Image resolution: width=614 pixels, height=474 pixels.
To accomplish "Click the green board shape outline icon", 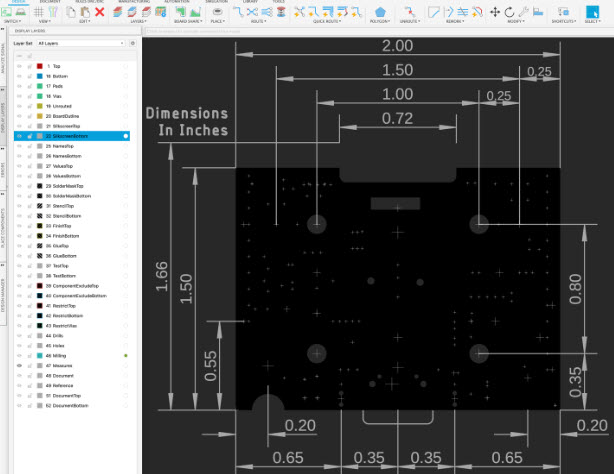I will [180, 12].
